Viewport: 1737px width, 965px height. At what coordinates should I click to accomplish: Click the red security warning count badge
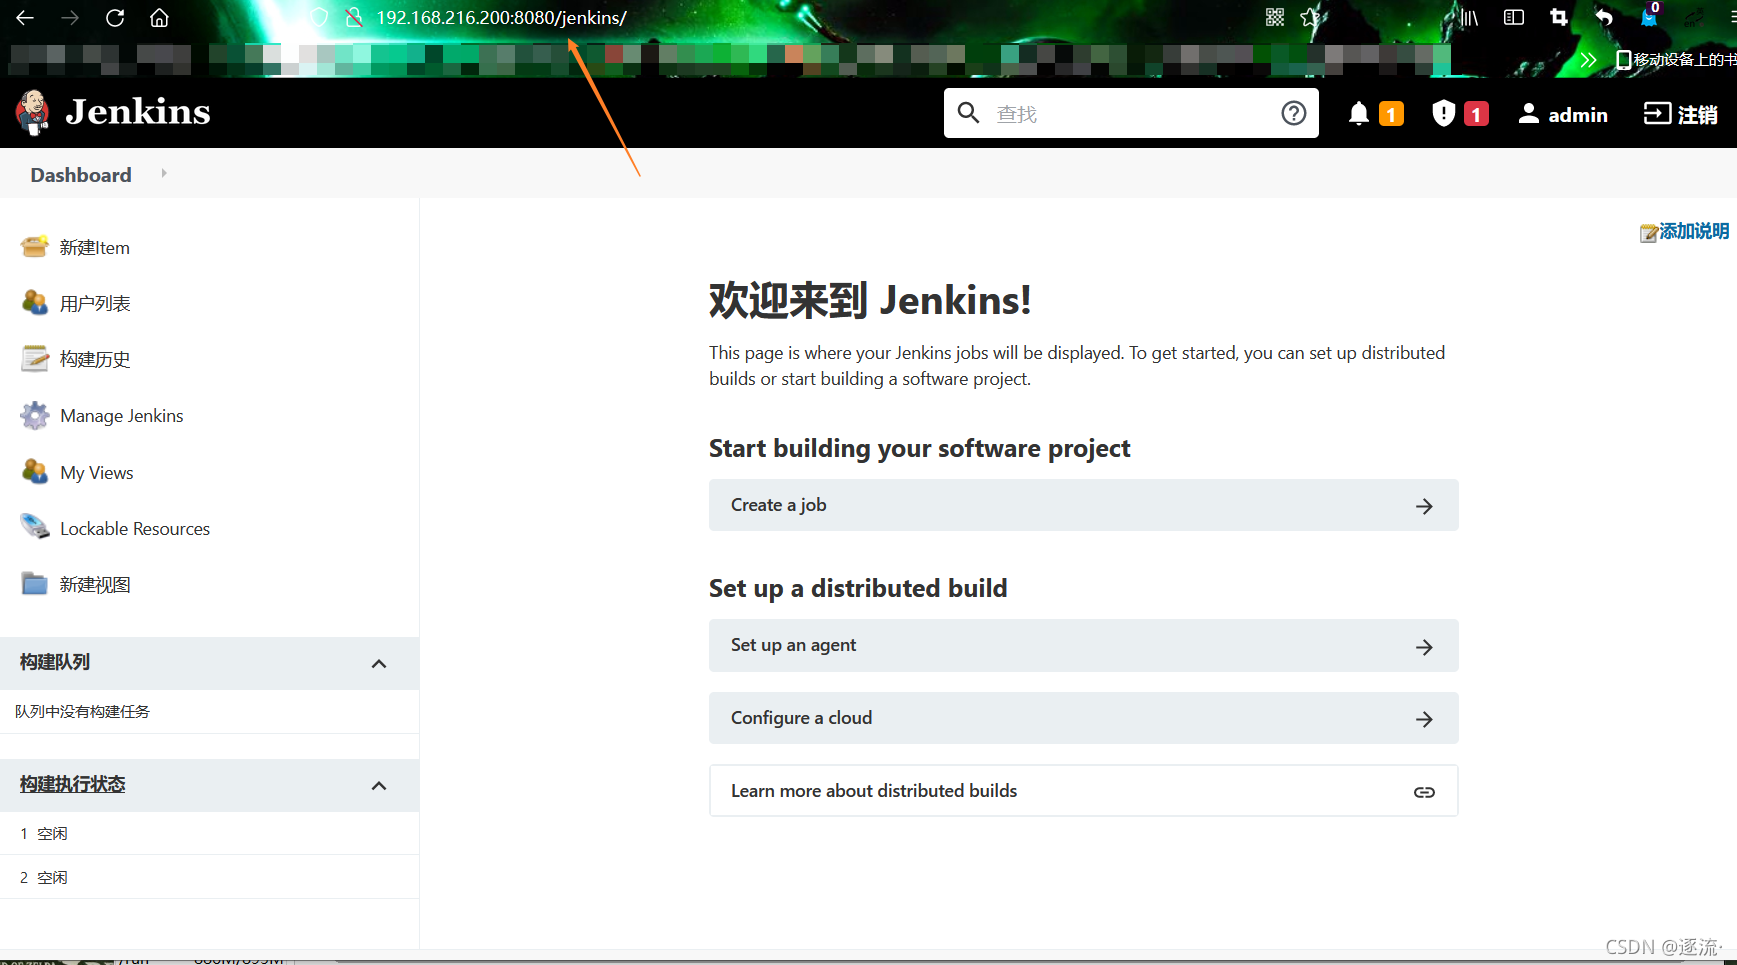pyautogui.click(x=1476, y=114)
